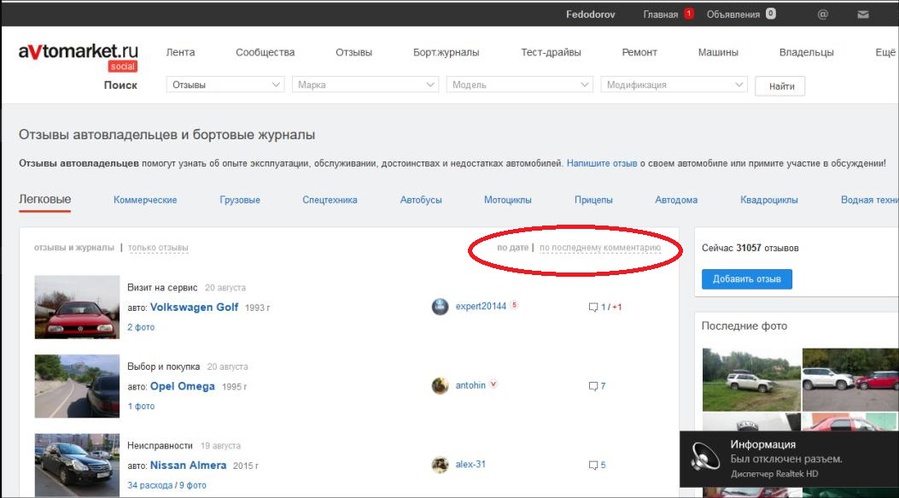The width and height of the screenshot is (899, 498).
Task: Expand the Марка dropdown
Action: coord(365,85)
